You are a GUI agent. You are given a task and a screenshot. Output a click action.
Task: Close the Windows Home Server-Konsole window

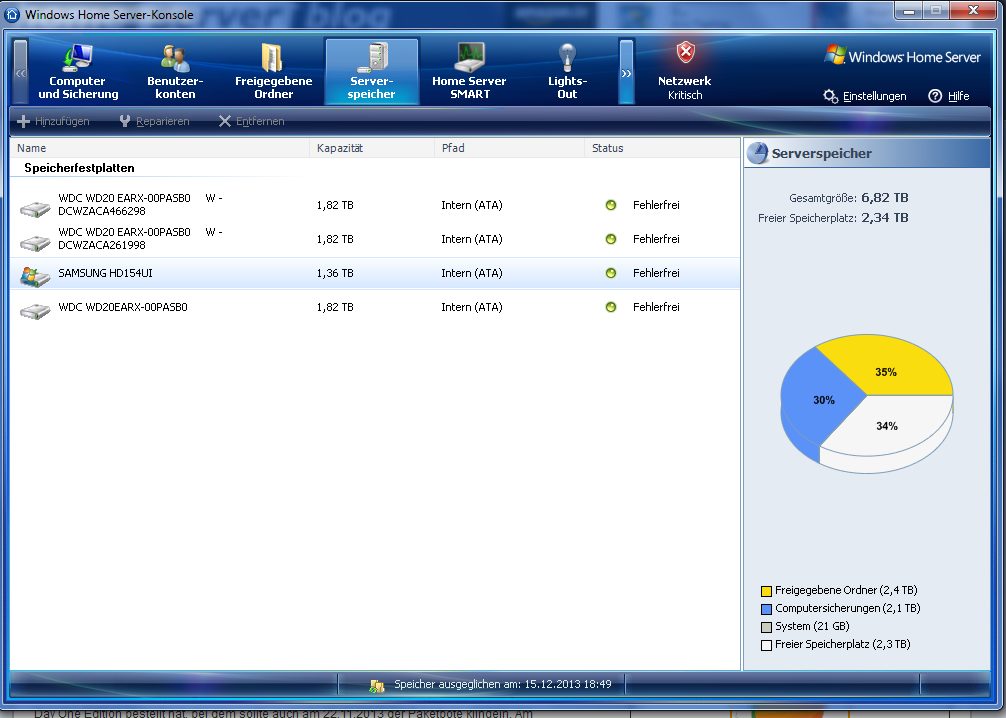(973, 10)
